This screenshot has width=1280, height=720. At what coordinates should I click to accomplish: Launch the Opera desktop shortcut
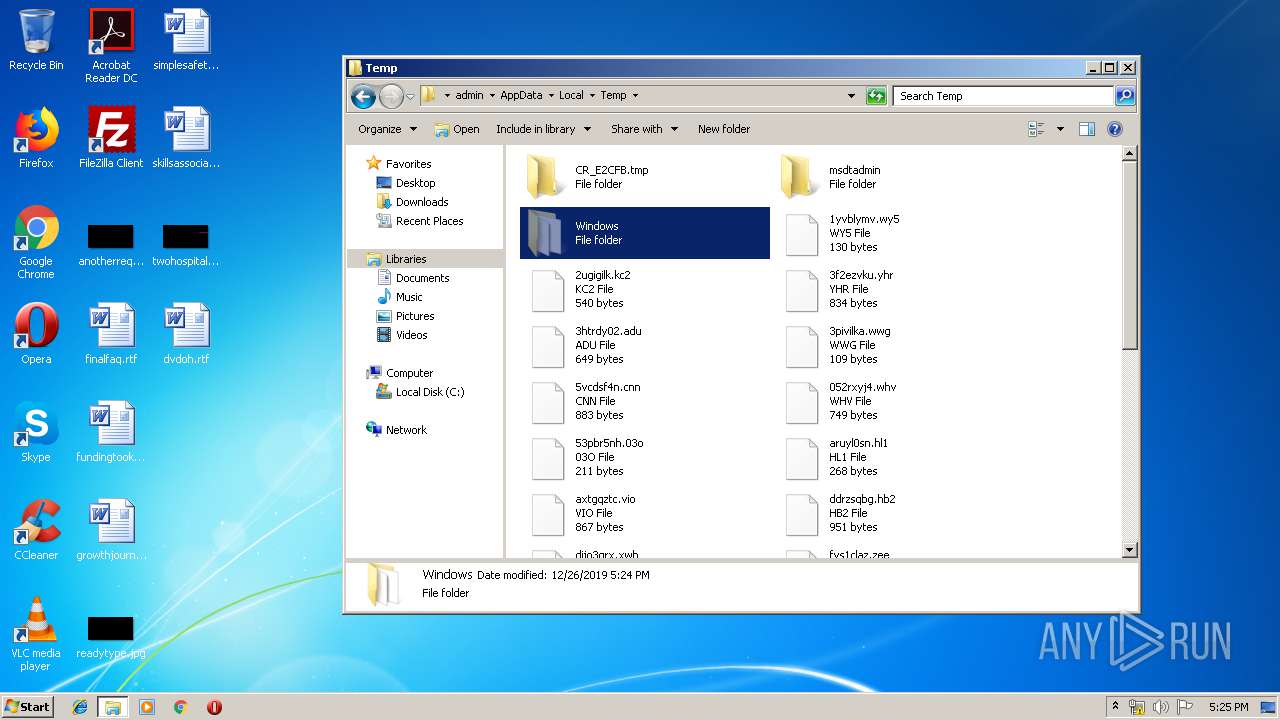coord(36,333)
